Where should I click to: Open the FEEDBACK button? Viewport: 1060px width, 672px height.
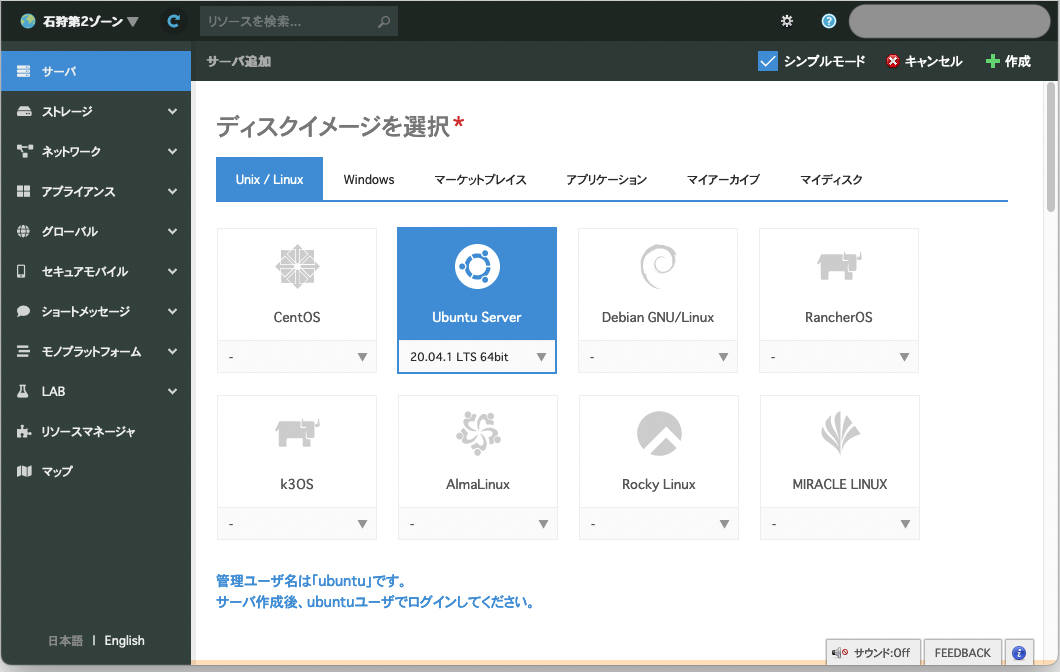click(x=963, y=652)
